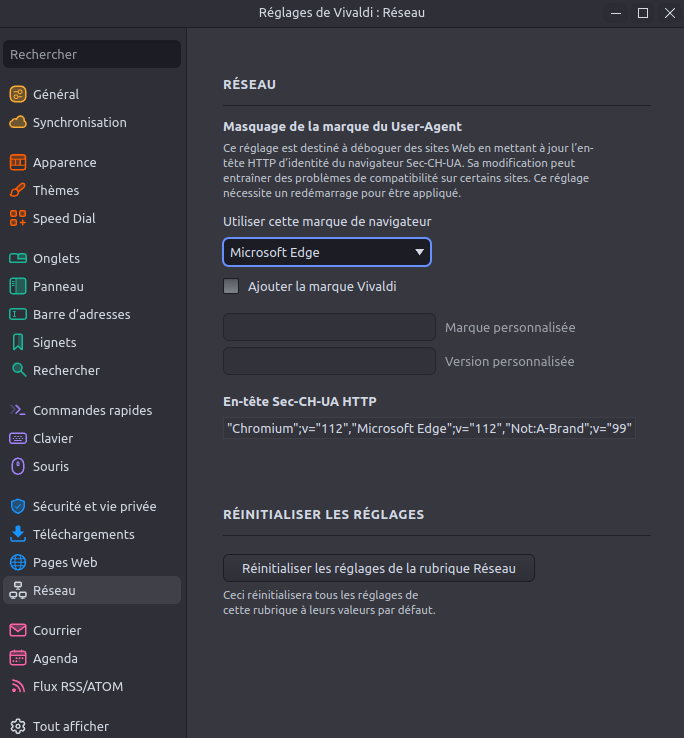The image size is (684, 738).
Task: Click the Réseau network icon
Action: pyautogui.click(x=18, y=590)
